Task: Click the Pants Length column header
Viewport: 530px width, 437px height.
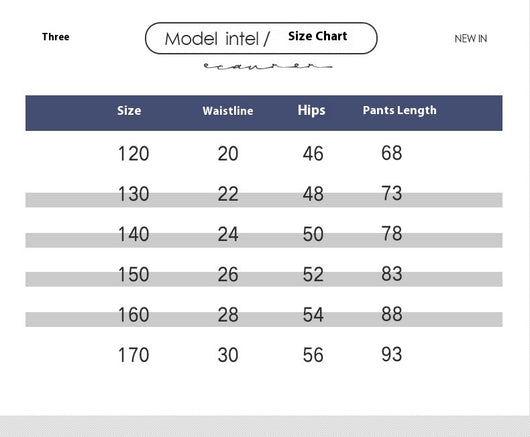Action: [x=400, y=111]
